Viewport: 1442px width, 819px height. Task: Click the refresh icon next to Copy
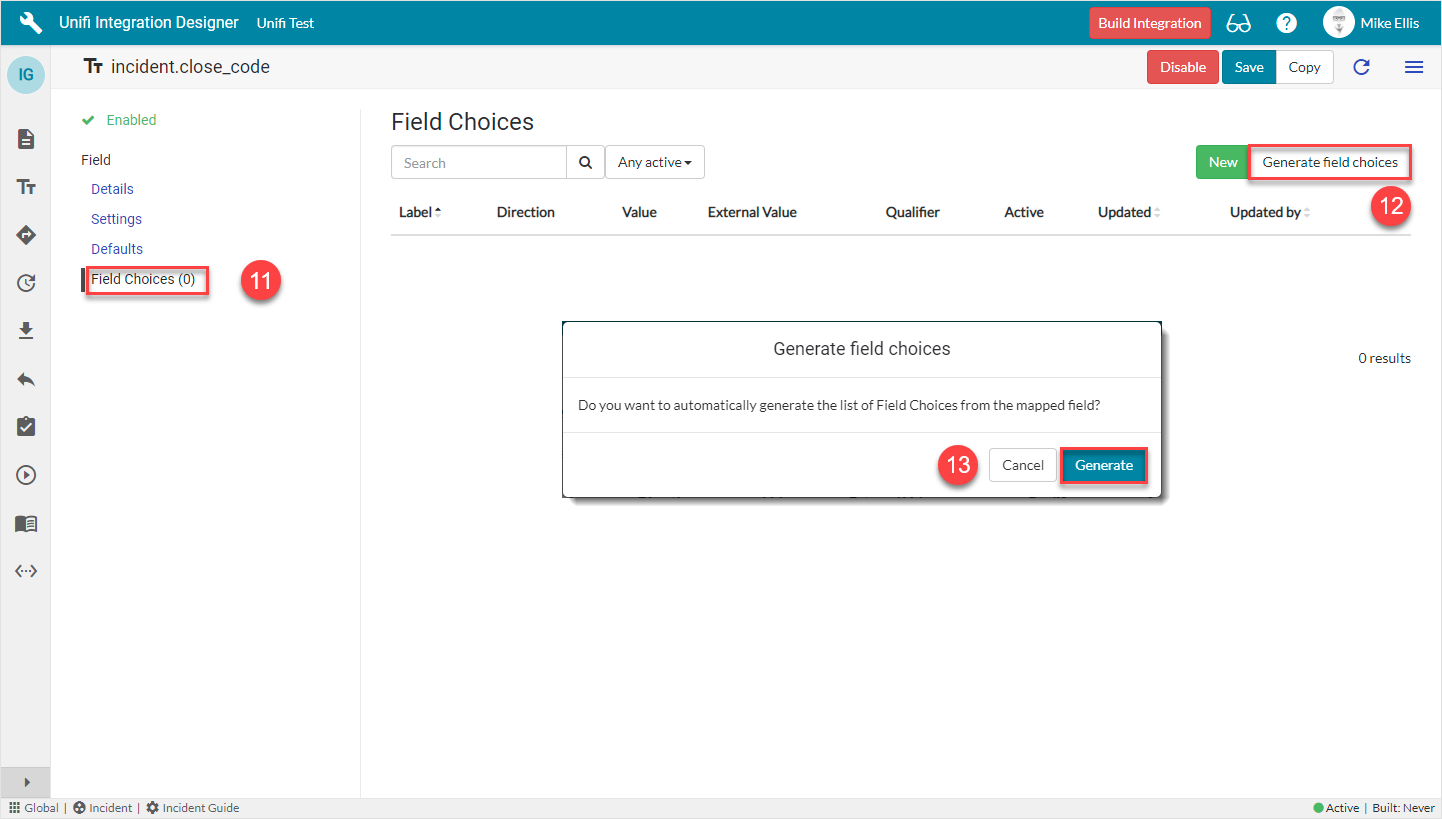(x=1361, y=67)
